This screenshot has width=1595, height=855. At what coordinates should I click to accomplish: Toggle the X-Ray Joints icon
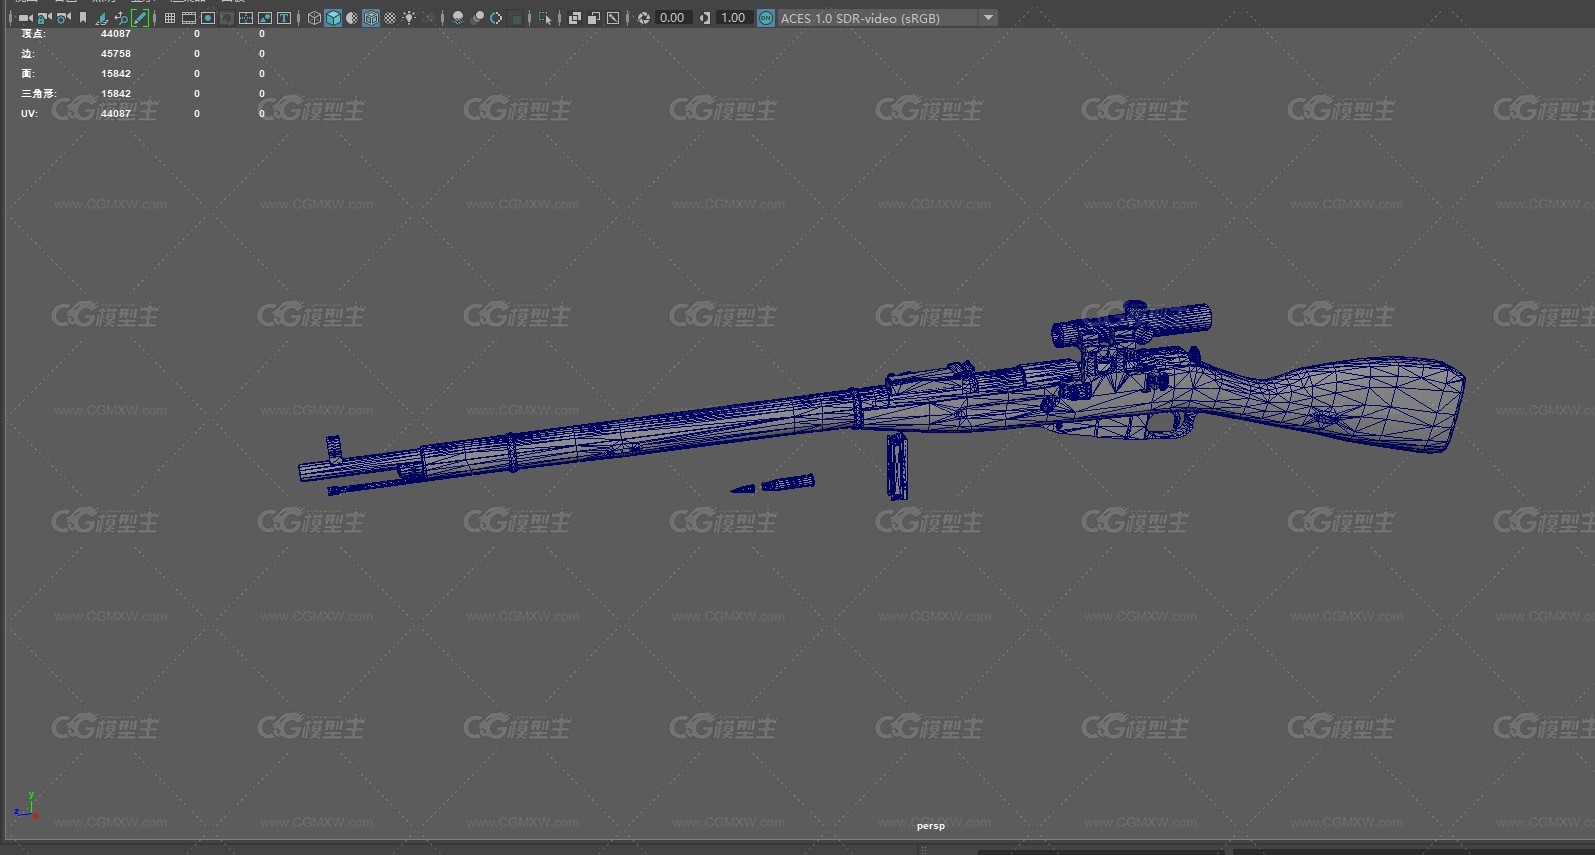click(x=613, y=18)
